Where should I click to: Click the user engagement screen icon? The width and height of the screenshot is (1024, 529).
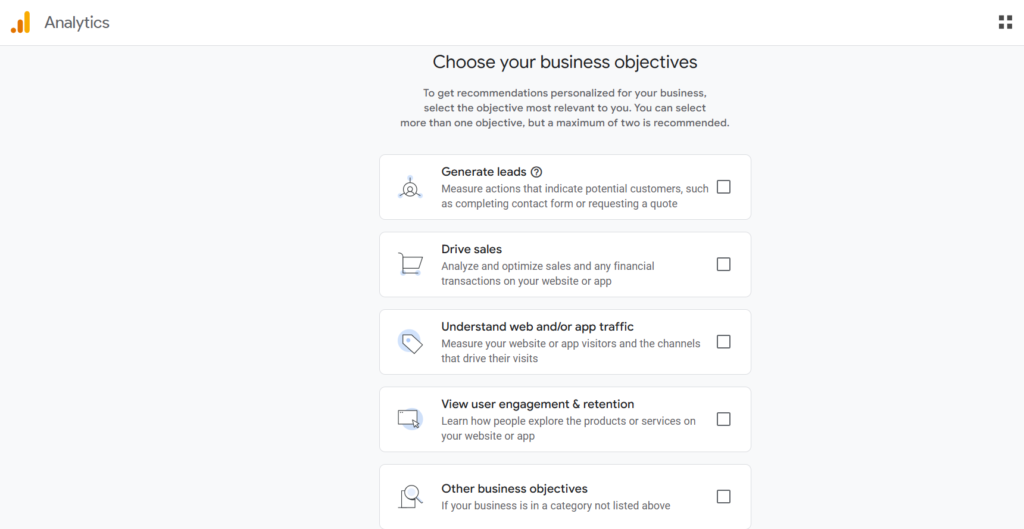tap(410, 419)
